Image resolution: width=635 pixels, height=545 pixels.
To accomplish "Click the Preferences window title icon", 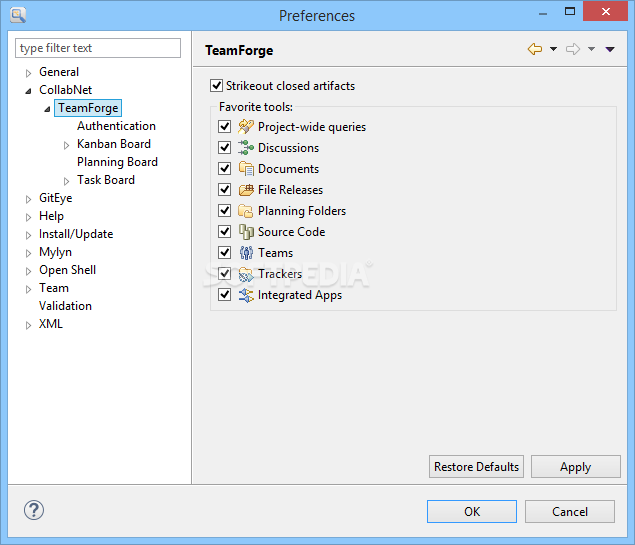I will [18, 15].
